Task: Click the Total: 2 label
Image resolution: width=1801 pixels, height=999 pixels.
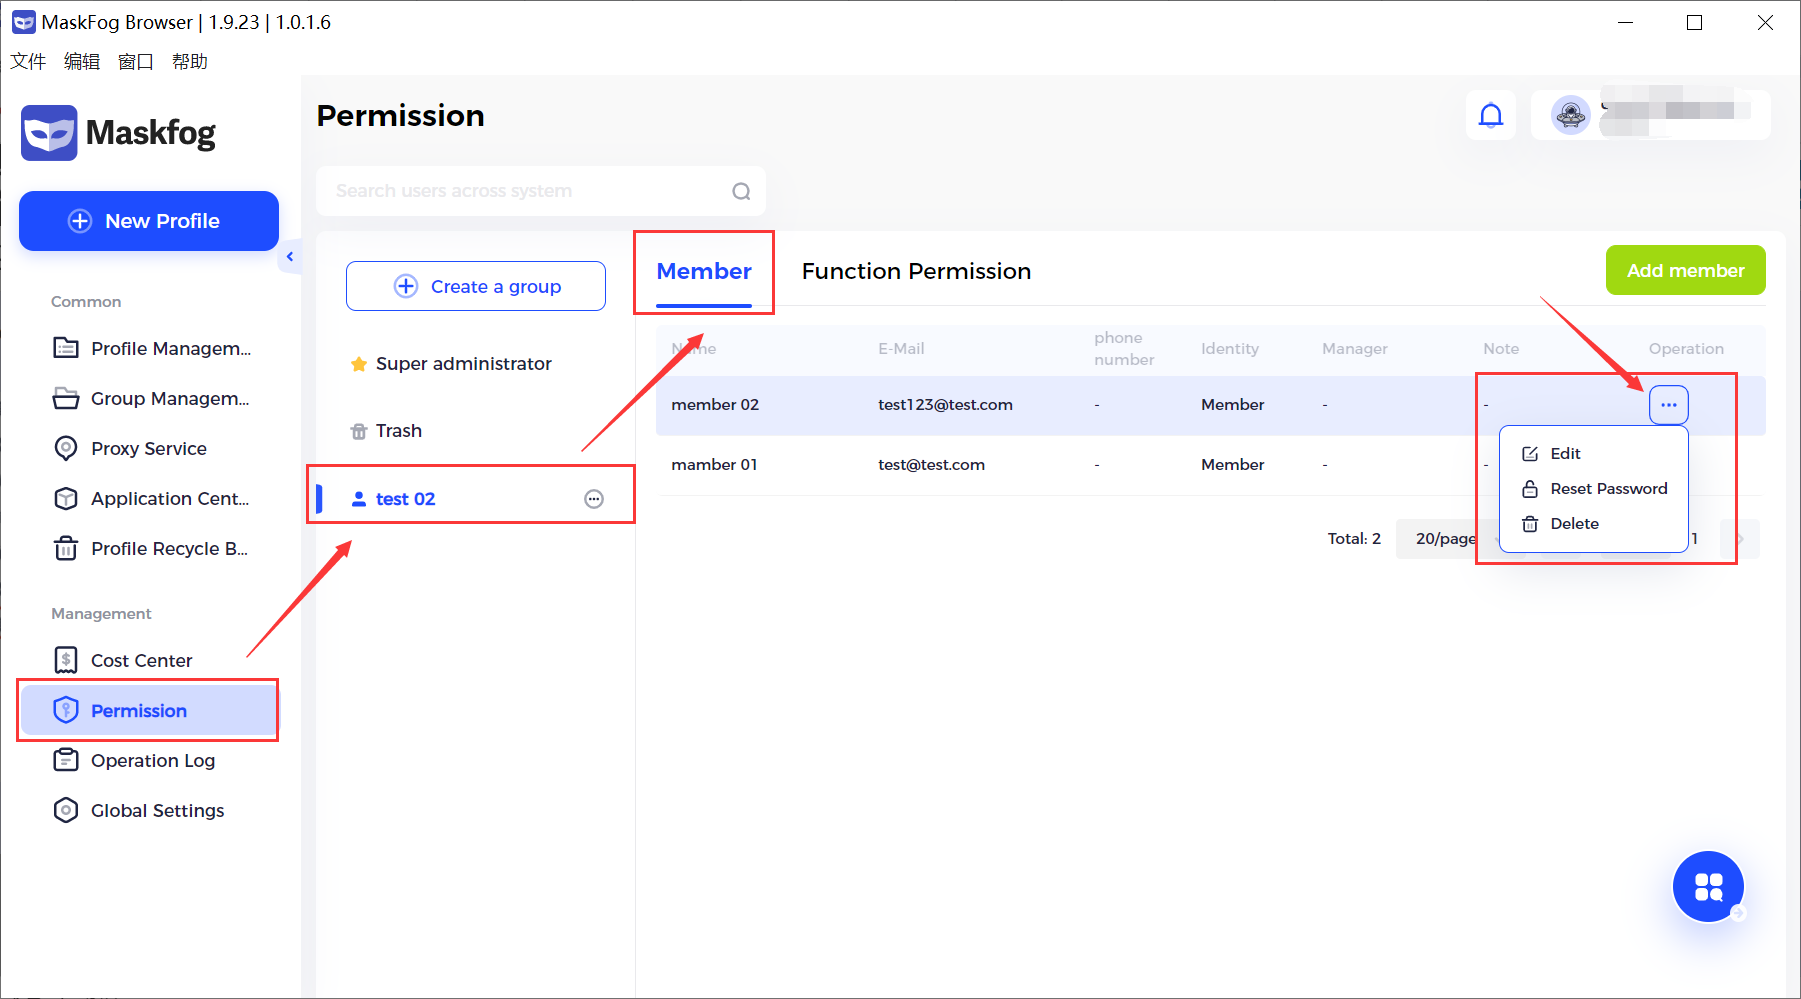Action: point(1354,538)
